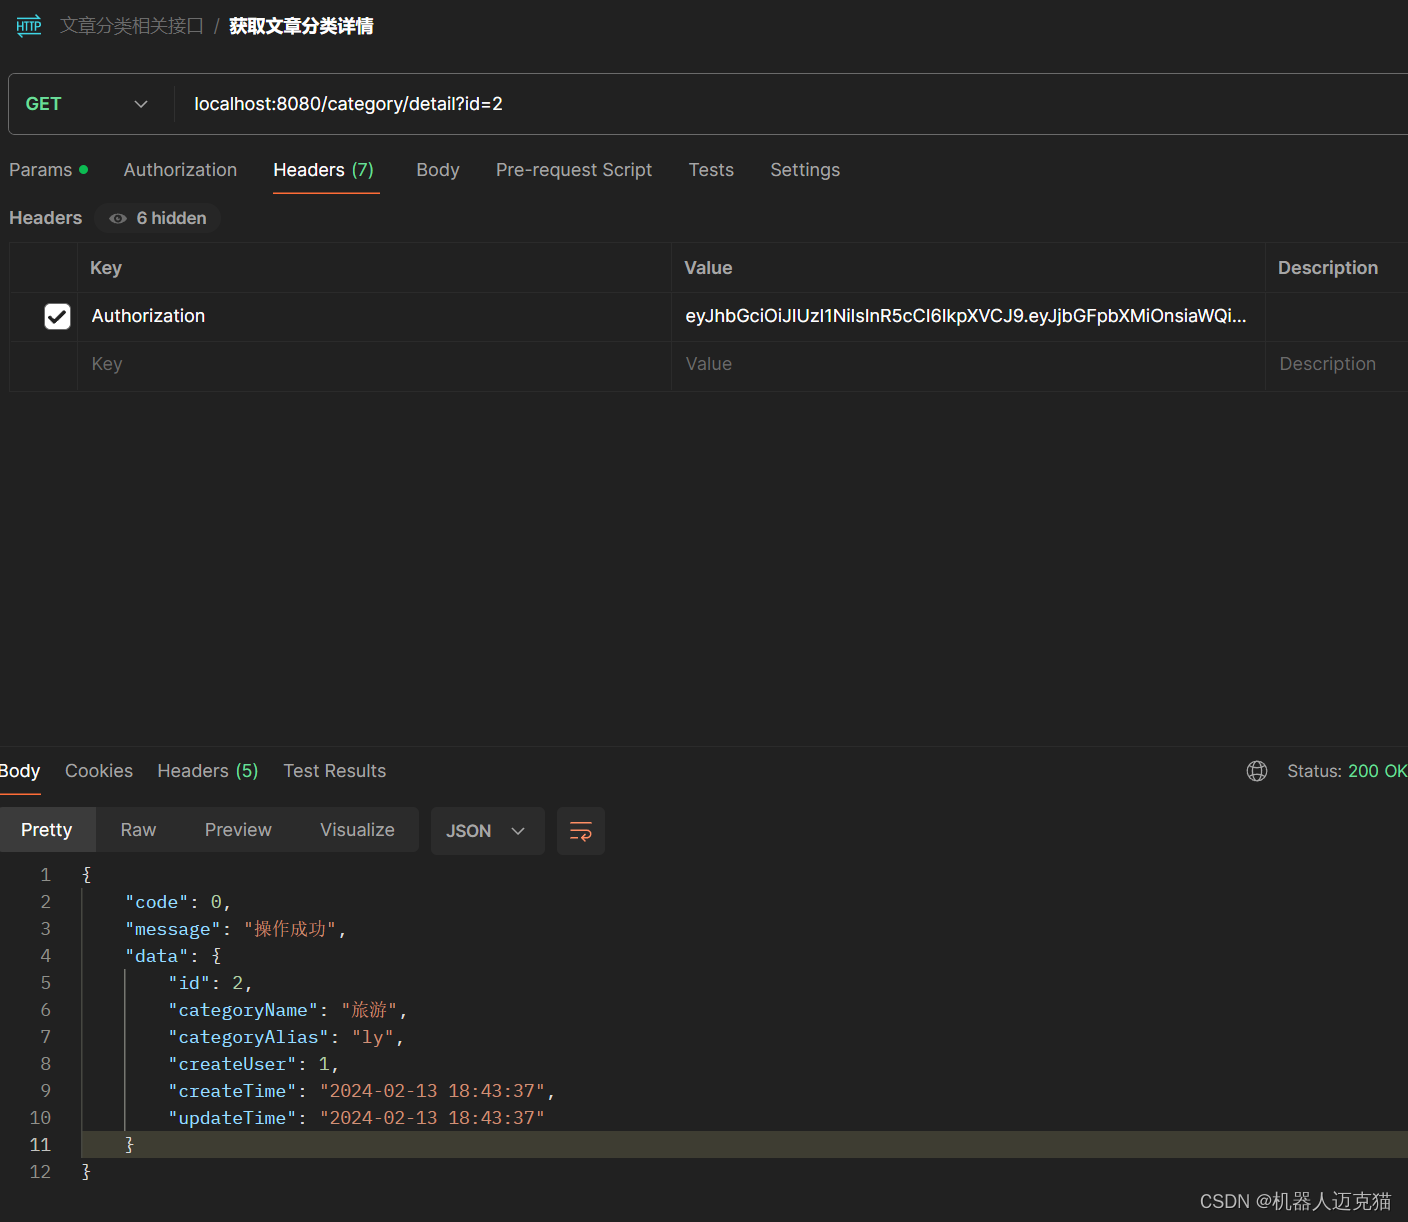The width and height of the screenshot is (1408, 1222).
Task: Open the response Headers (5) tab
Action: tap(208, 771)
